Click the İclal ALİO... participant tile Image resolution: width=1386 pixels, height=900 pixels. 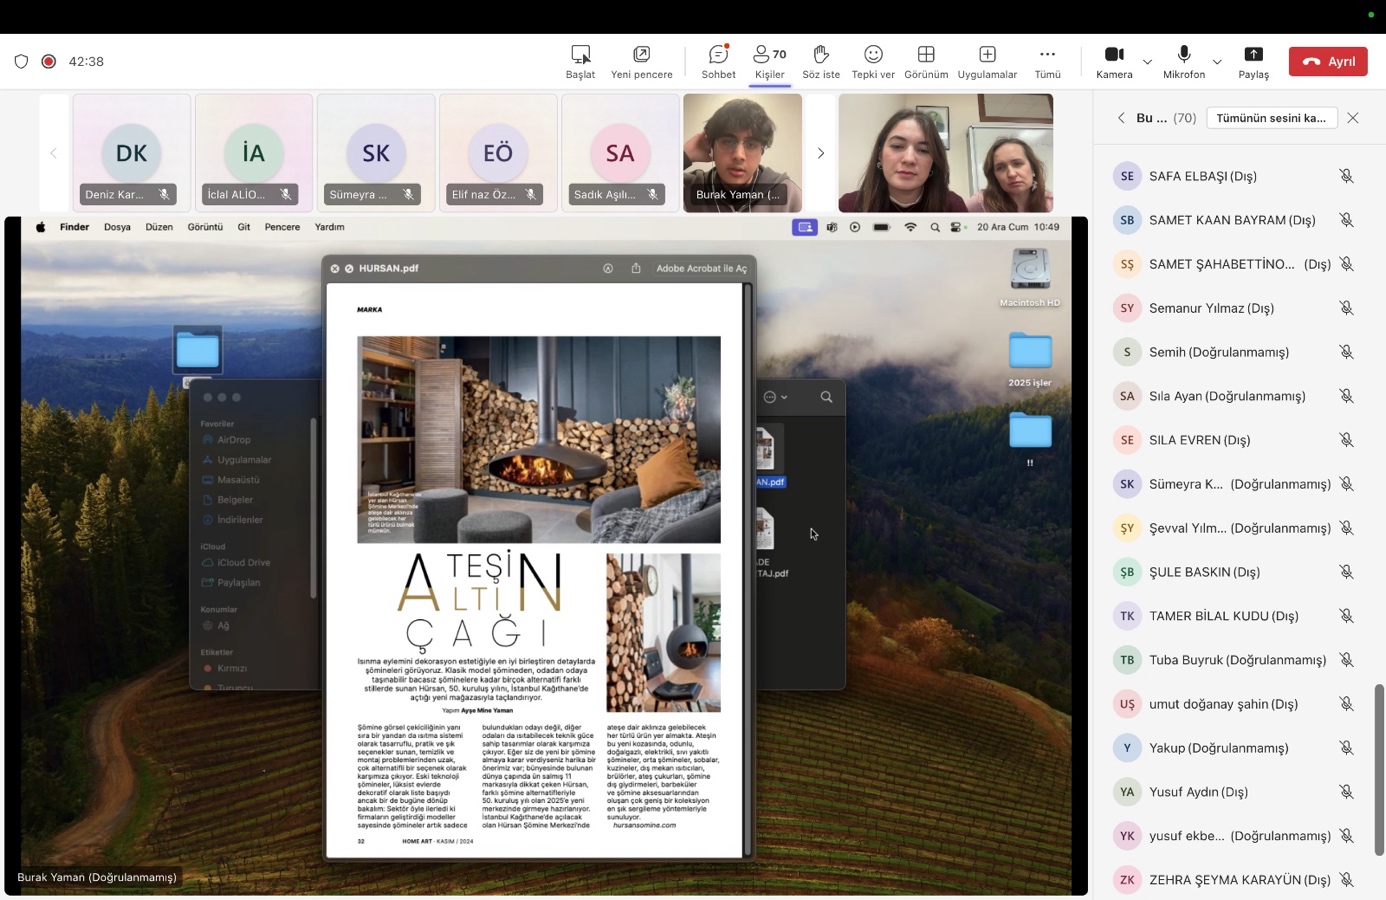tap(253, 153)
